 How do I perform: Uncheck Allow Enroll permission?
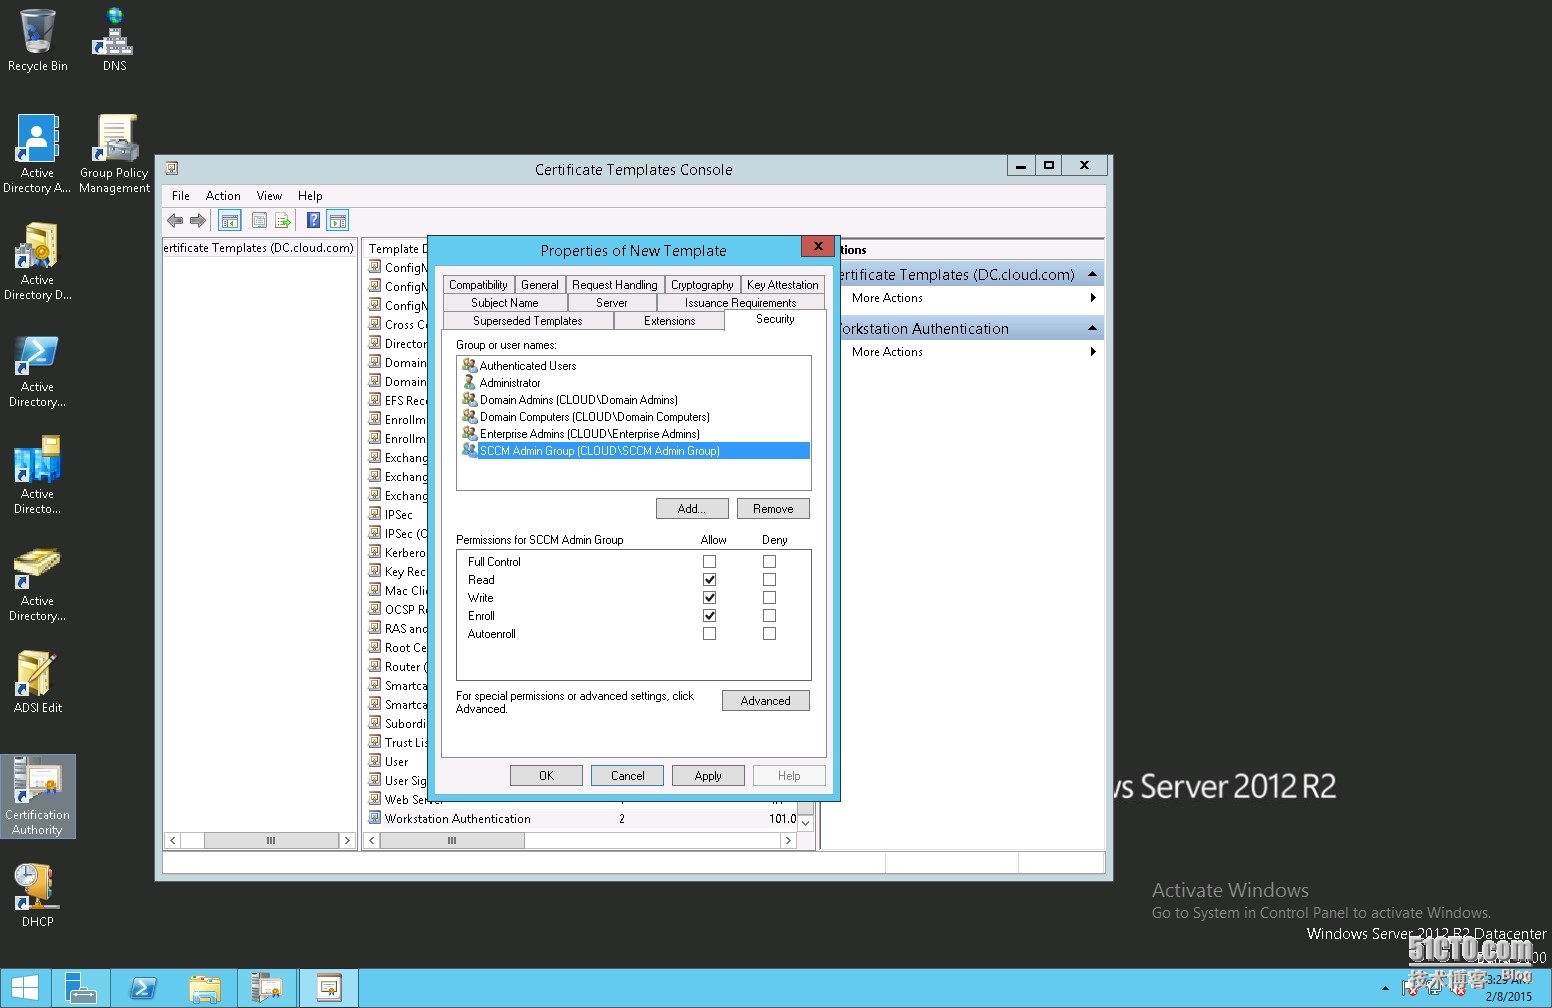click(x=710, y=616)
